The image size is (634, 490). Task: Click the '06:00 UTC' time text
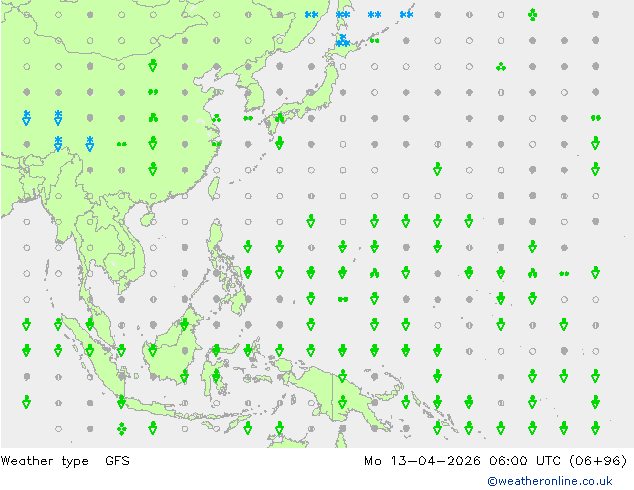click(x=524, y=460)
